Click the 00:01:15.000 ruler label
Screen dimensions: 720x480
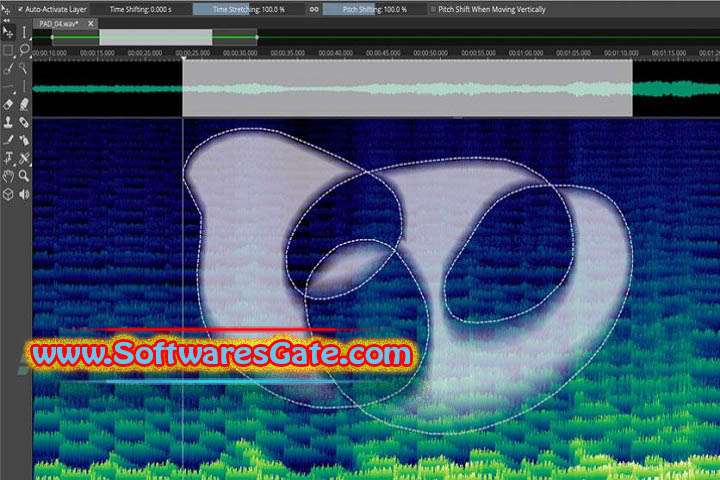pos(669,53)
